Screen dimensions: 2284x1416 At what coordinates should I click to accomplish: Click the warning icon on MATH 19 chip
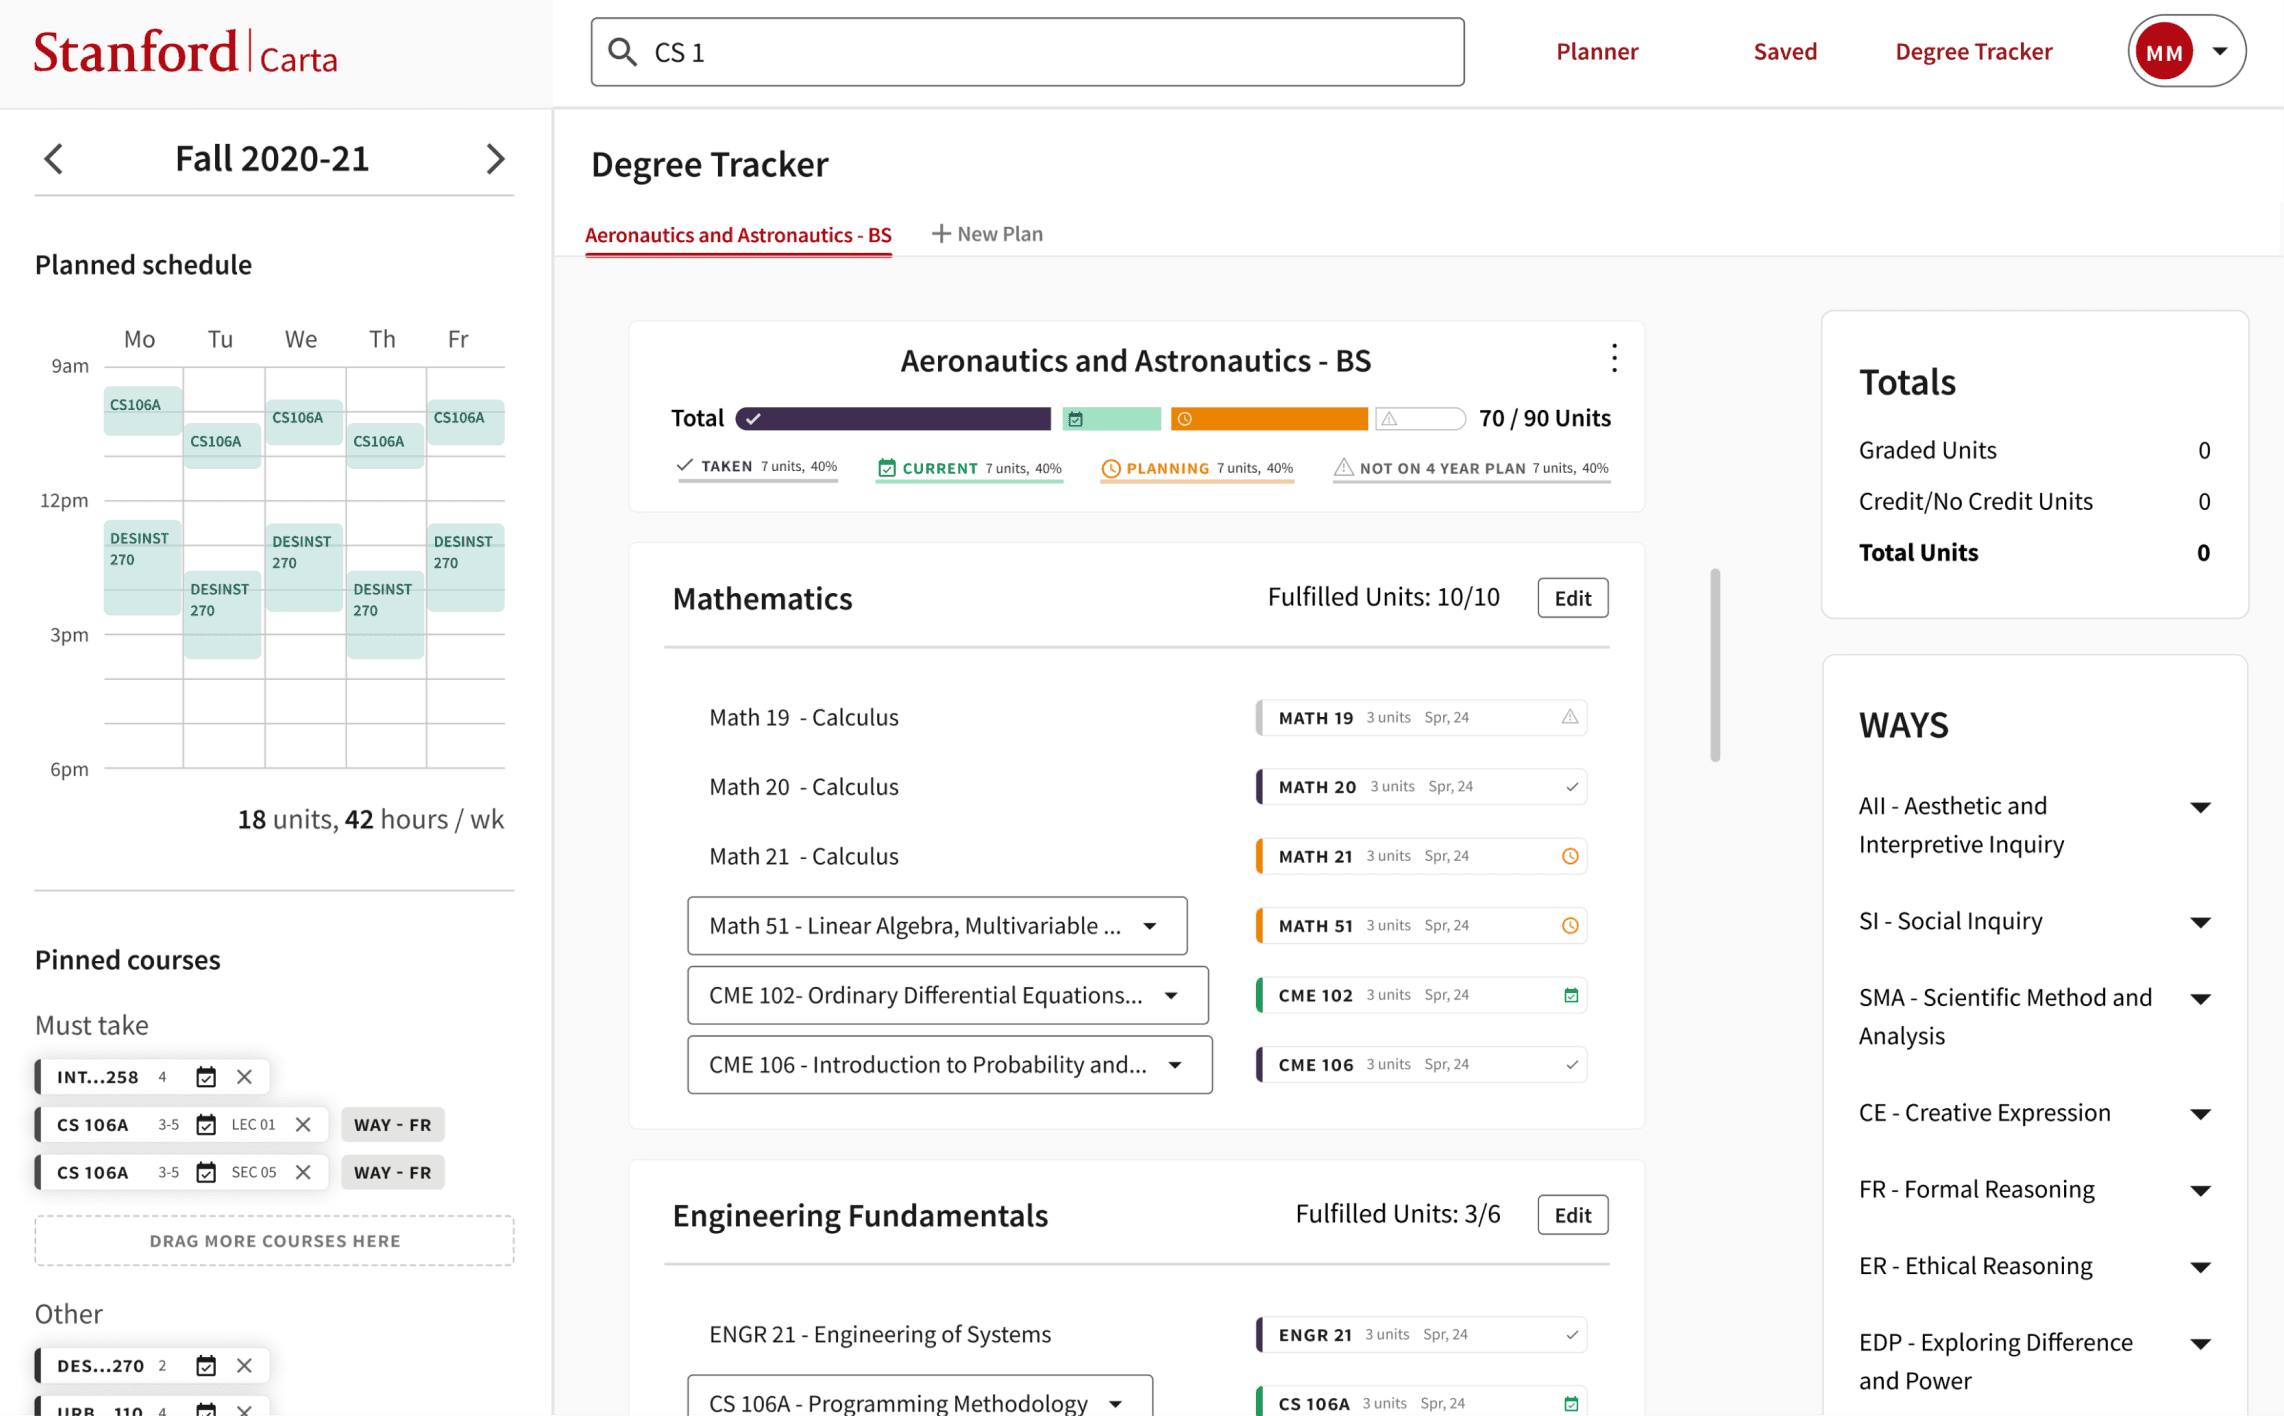point(1570,717)
